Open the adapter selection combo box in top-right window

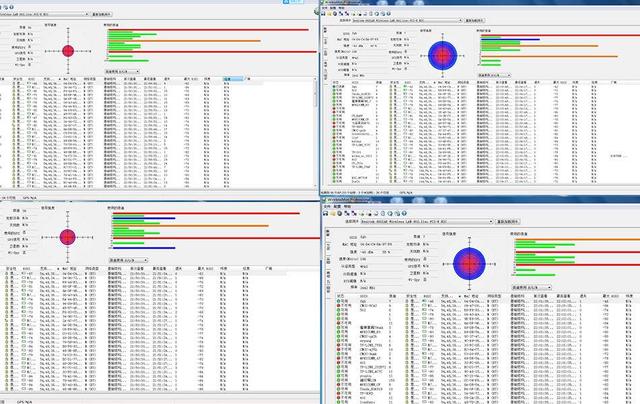tap(407, 20)
